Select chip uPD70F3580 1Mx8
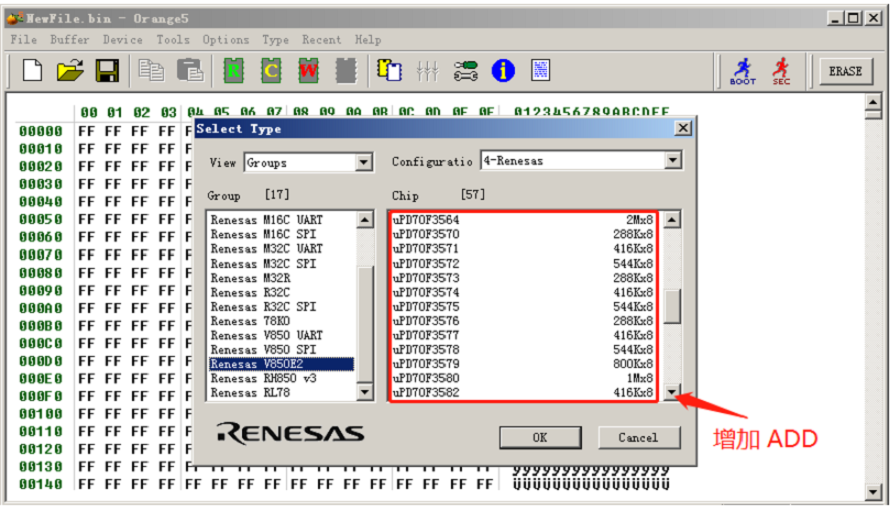Image resolution: width=890 pixels, height=508 pixels. pos(523,378)
